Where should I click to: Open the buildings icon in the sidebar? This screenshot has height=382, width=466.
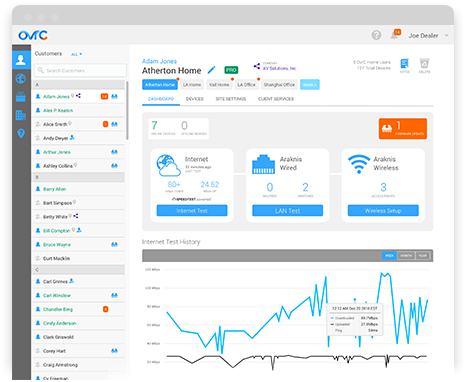click(x=21, y=115)
